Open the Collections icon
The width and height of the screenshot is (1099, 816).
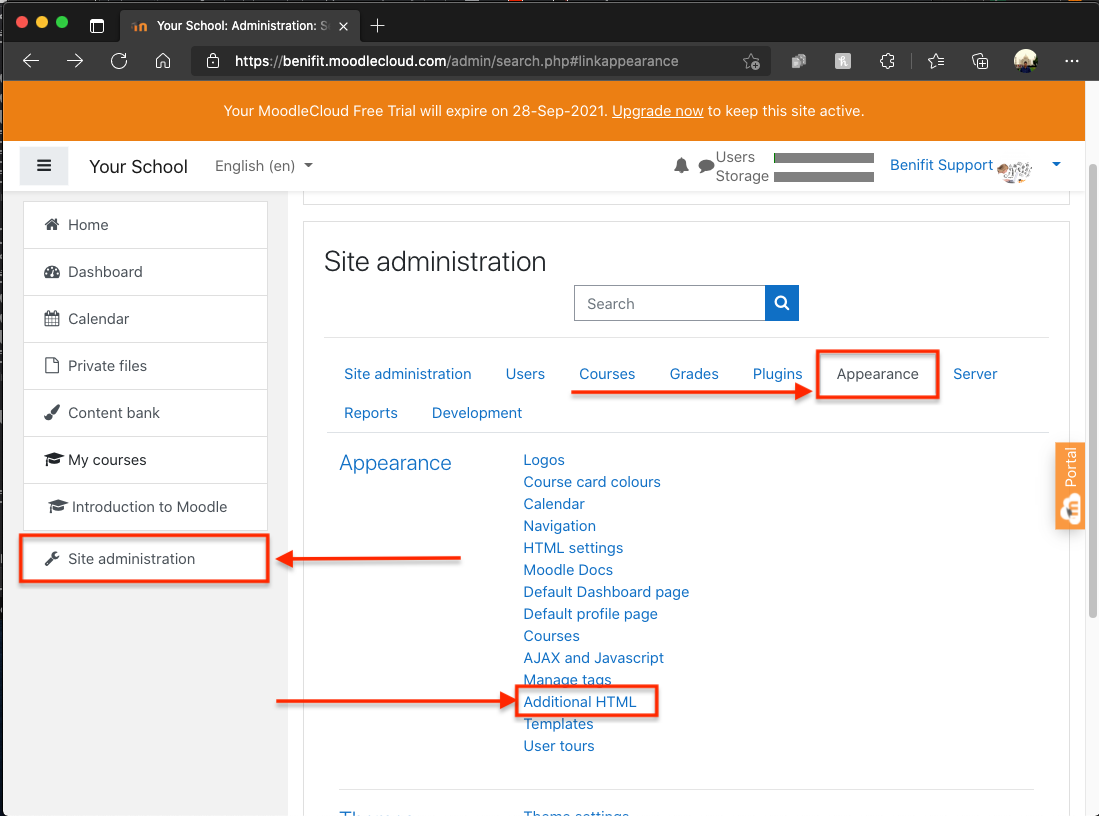pos(980,61)
